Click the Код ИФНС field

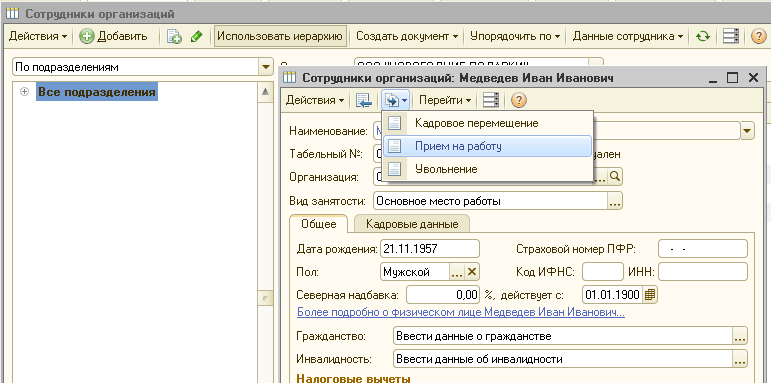tap(603, 272)
